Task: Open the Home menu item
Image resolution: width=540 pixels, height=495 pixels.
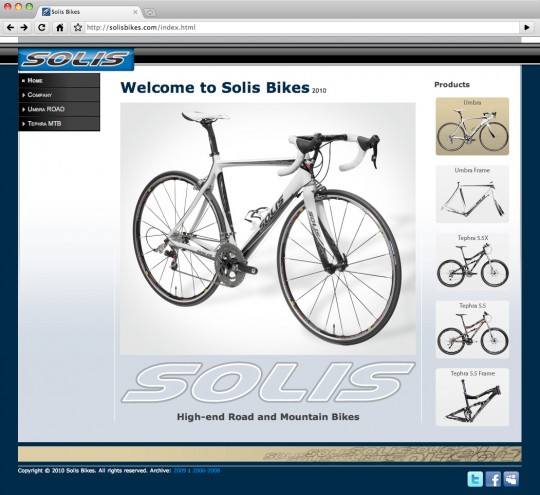Action: pyautogui.click(x=59, y=80)
